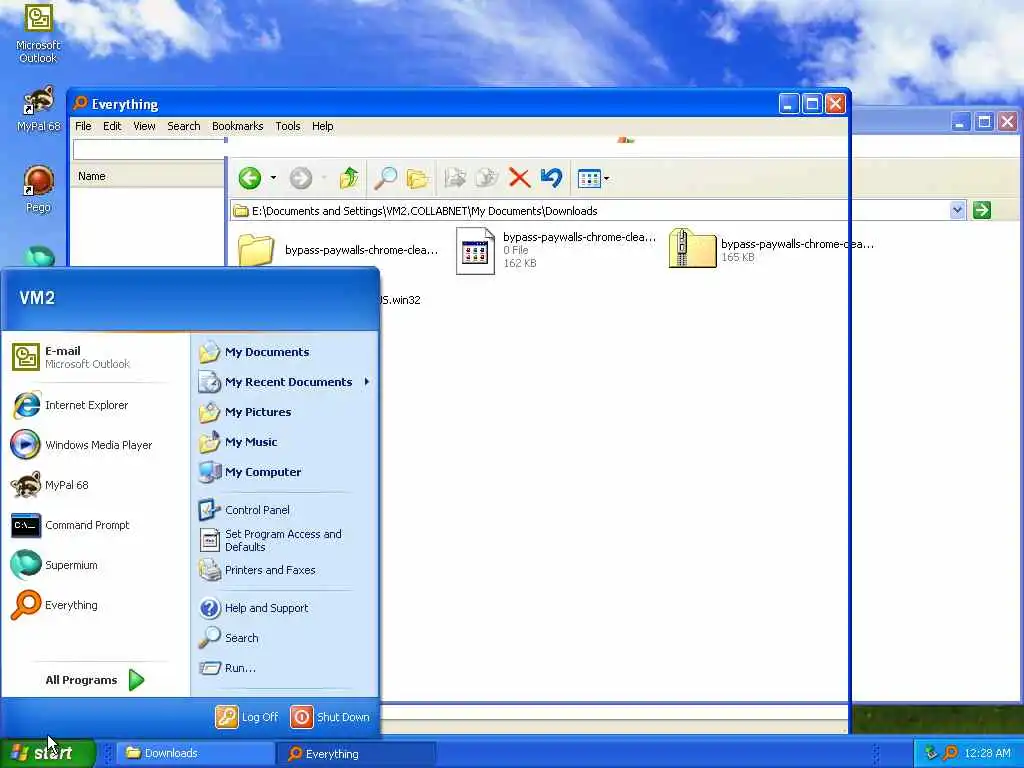The width and height of the screenshot is (1024, 768).
Task: Click the Copy To toolbar icon
Action: (487, 178)
